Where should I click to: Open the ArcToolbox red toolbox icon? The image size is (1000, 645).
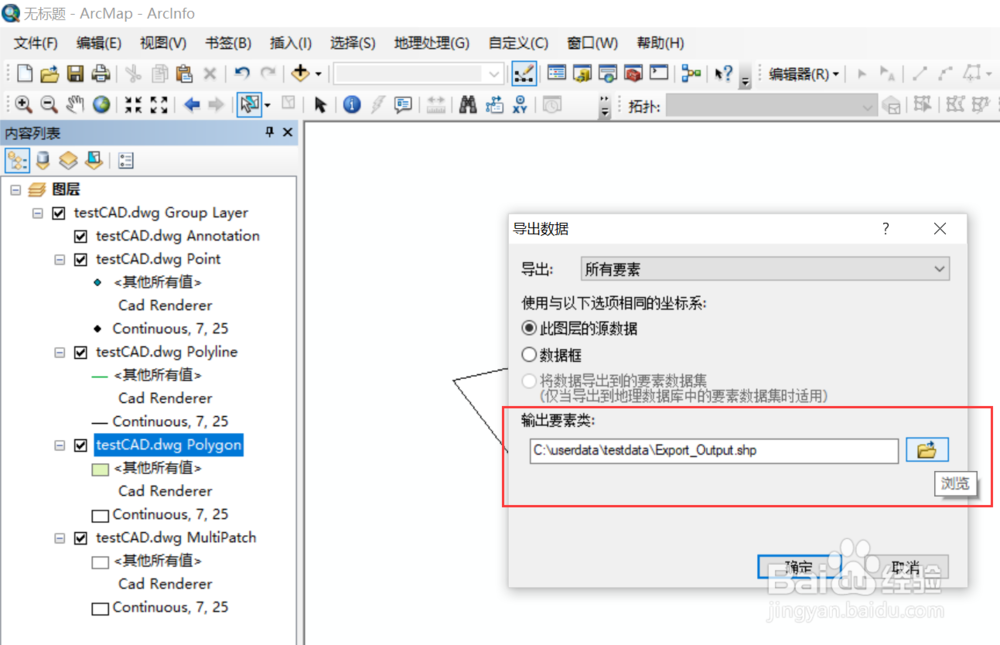(x=633, y=73)
